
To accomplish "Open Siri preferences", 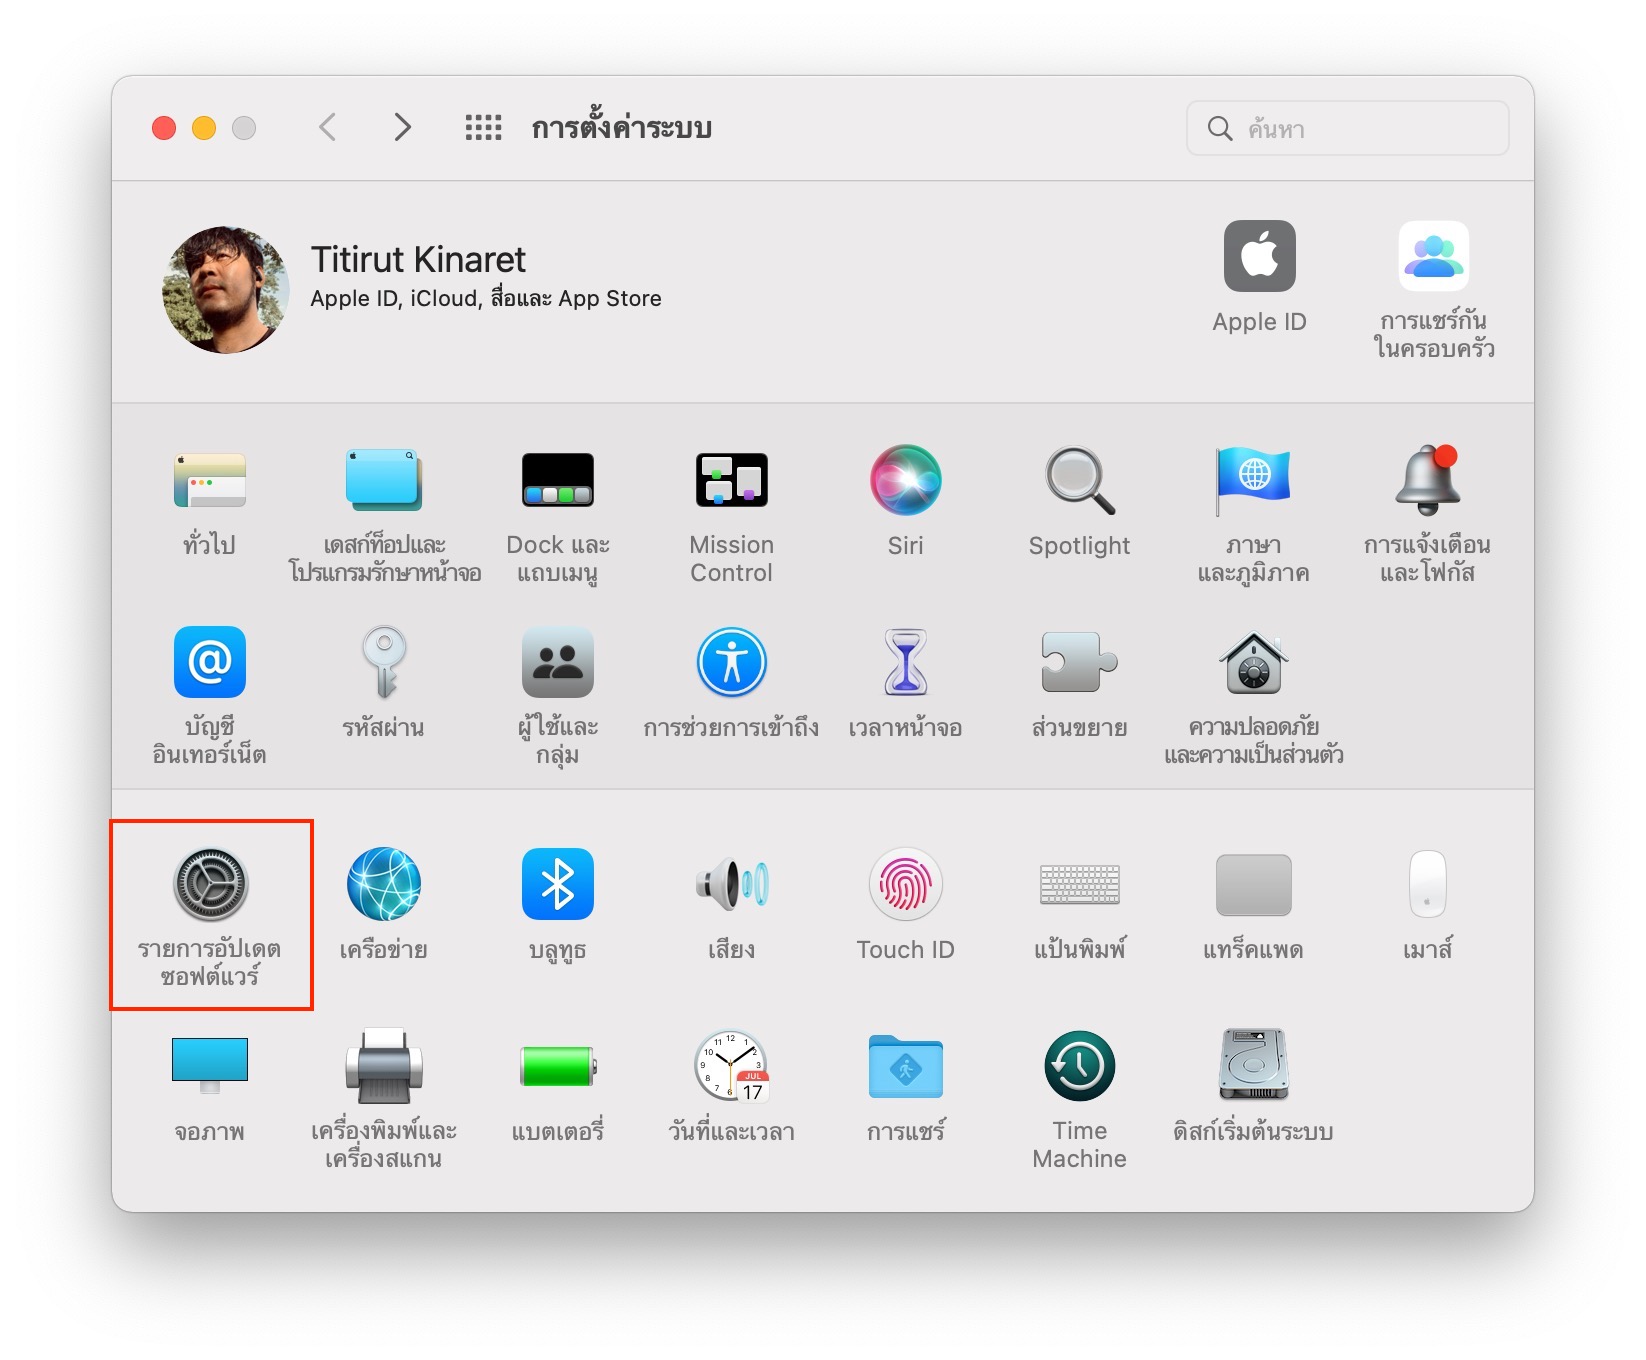I will pos(905,481).
